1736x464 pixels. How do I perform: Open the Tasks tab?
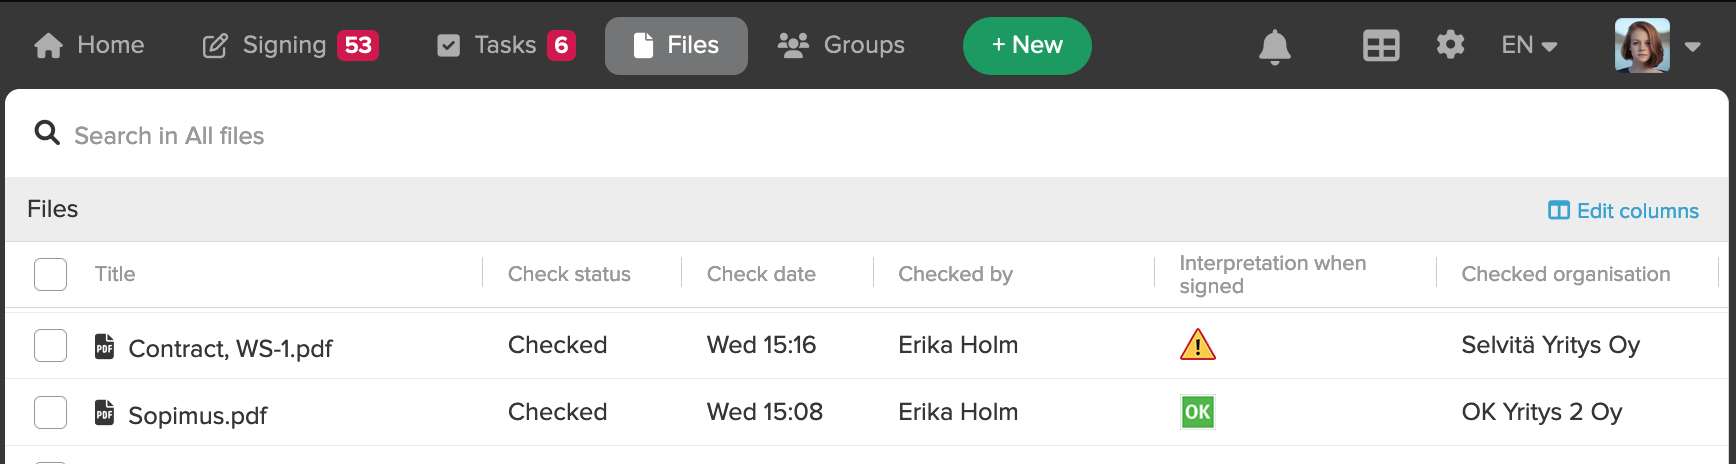tap(506, 45)
